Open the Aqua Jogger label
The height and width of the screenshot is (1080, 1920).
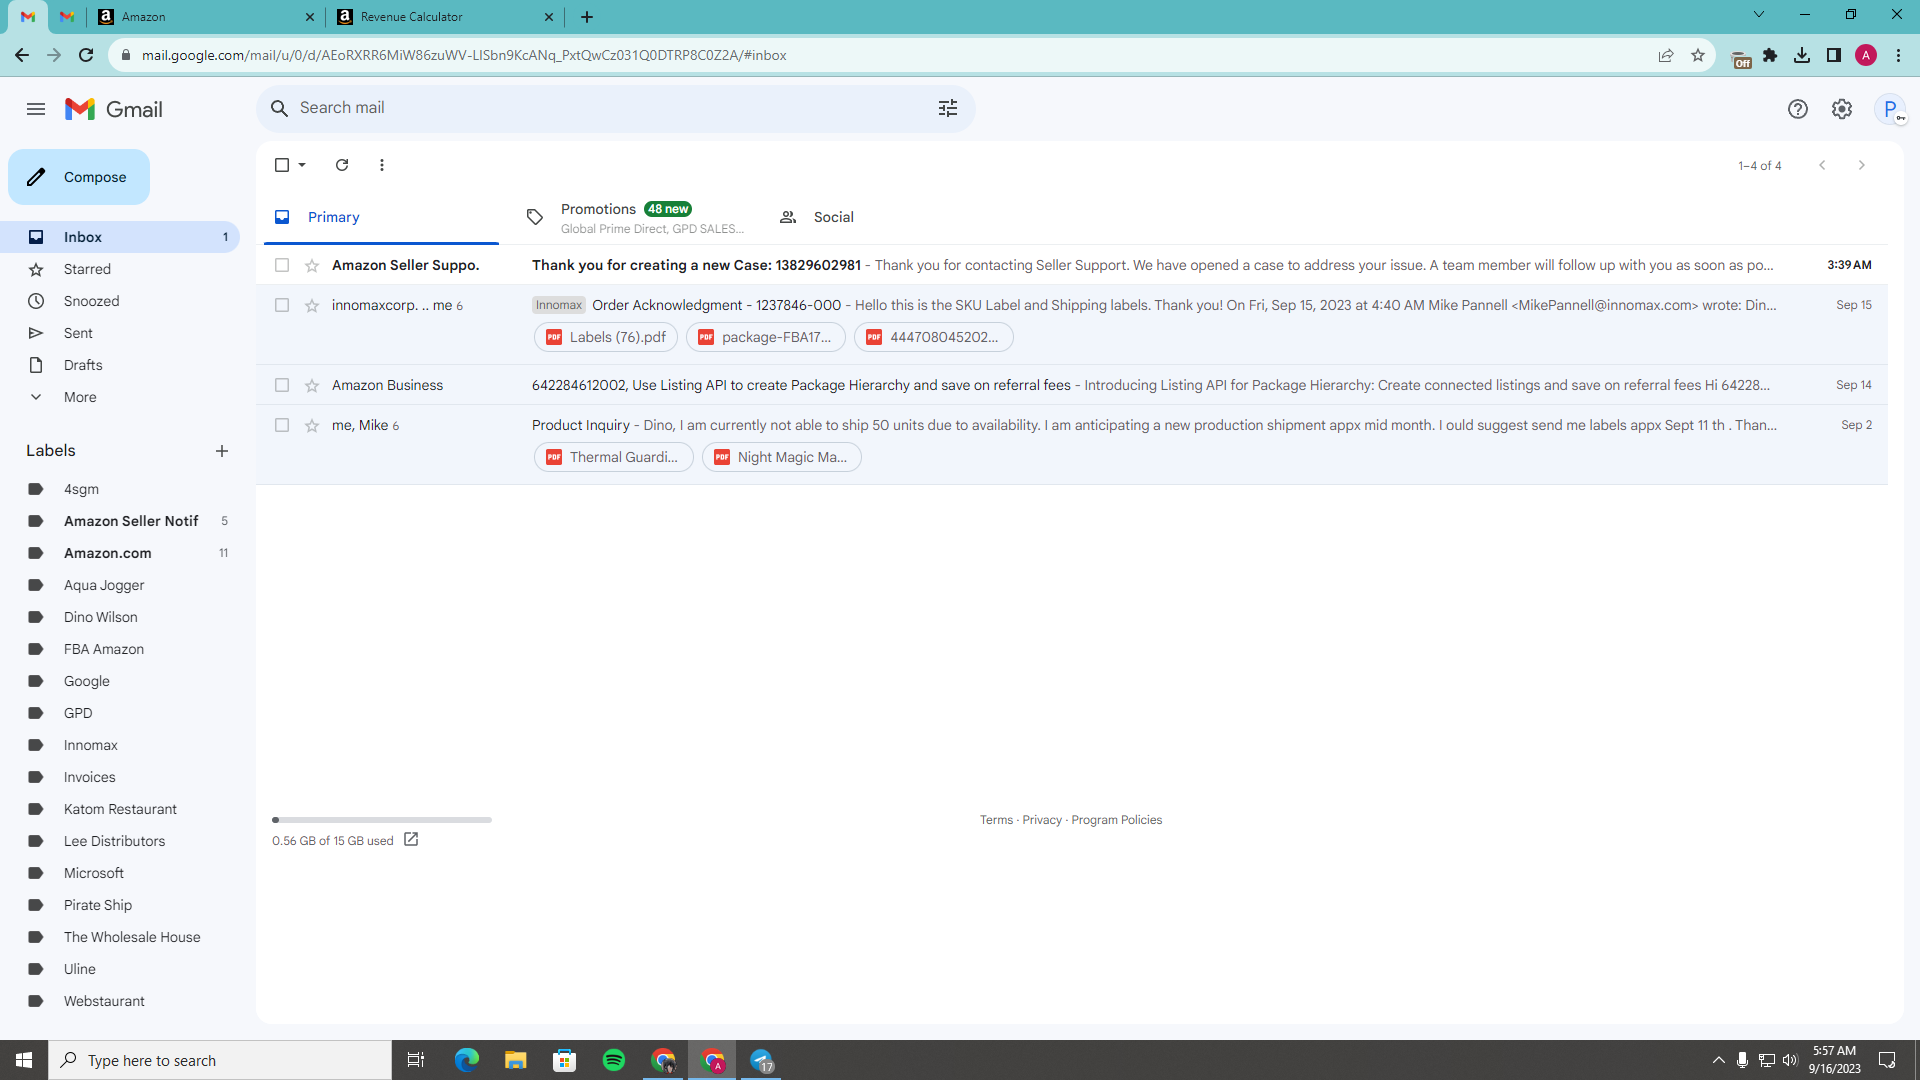pyautogui.click(x=120, y=585)
